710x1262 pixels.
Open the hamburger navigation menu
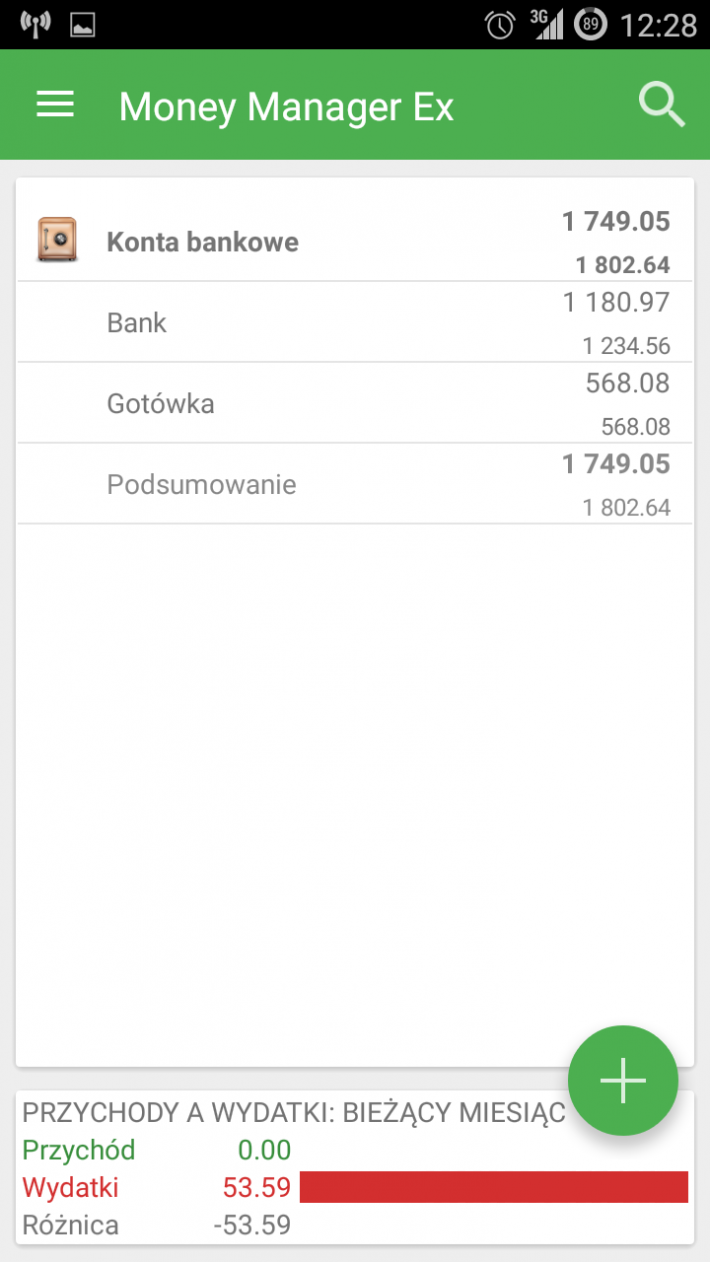coord(55,105)
